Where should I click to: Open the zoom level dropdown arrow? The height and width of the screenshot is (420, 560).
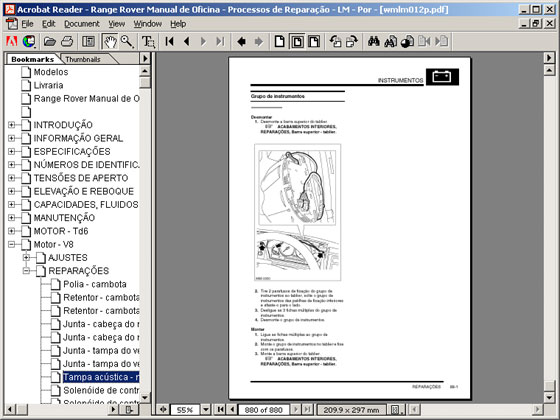pos(206,409)
